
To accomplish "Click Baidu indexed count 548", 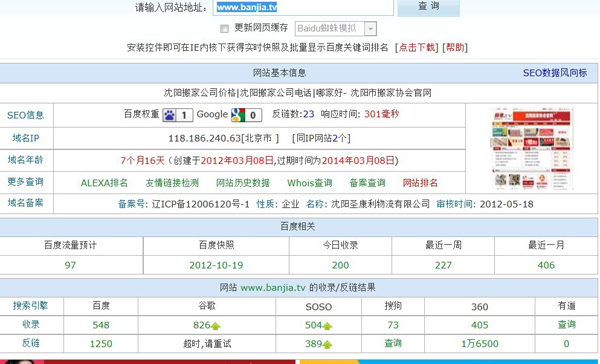I will pyautogui.click(x=101, y=325).
